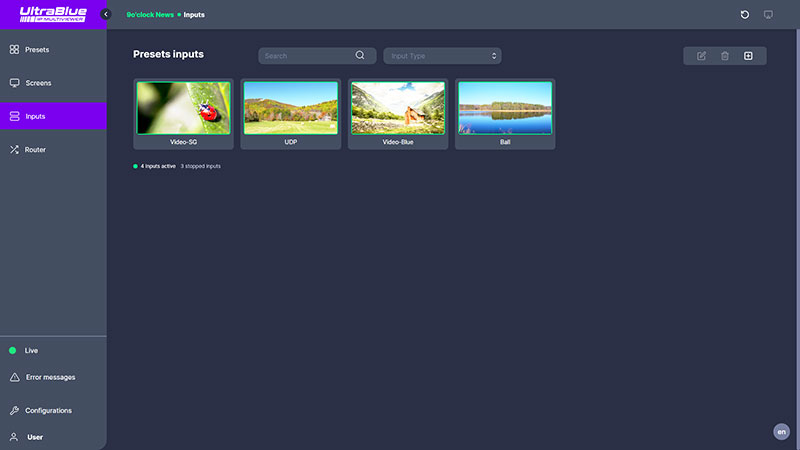Image resolution: width=800 pixels, height=450 pixels.
Task: Click the refresh icon in top bar
Action: pos(744,15)
